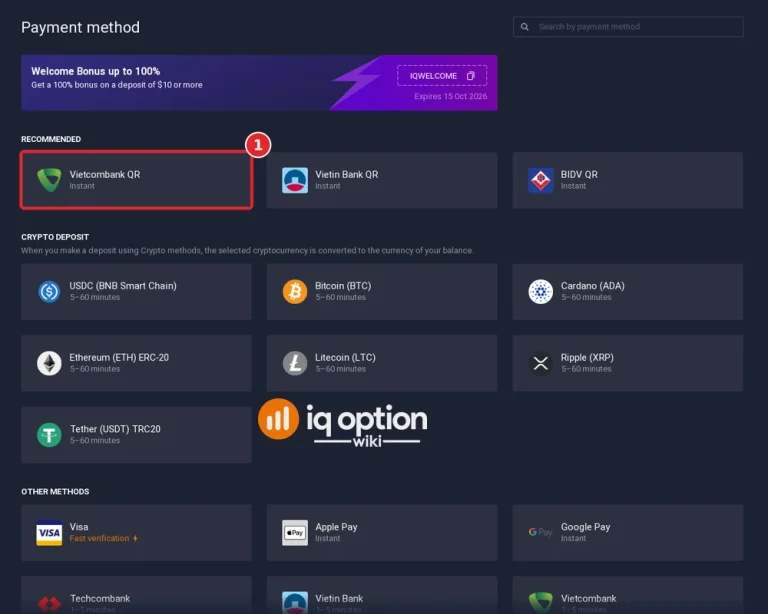Click the Ethereum diamond icon

pos(49,363)
